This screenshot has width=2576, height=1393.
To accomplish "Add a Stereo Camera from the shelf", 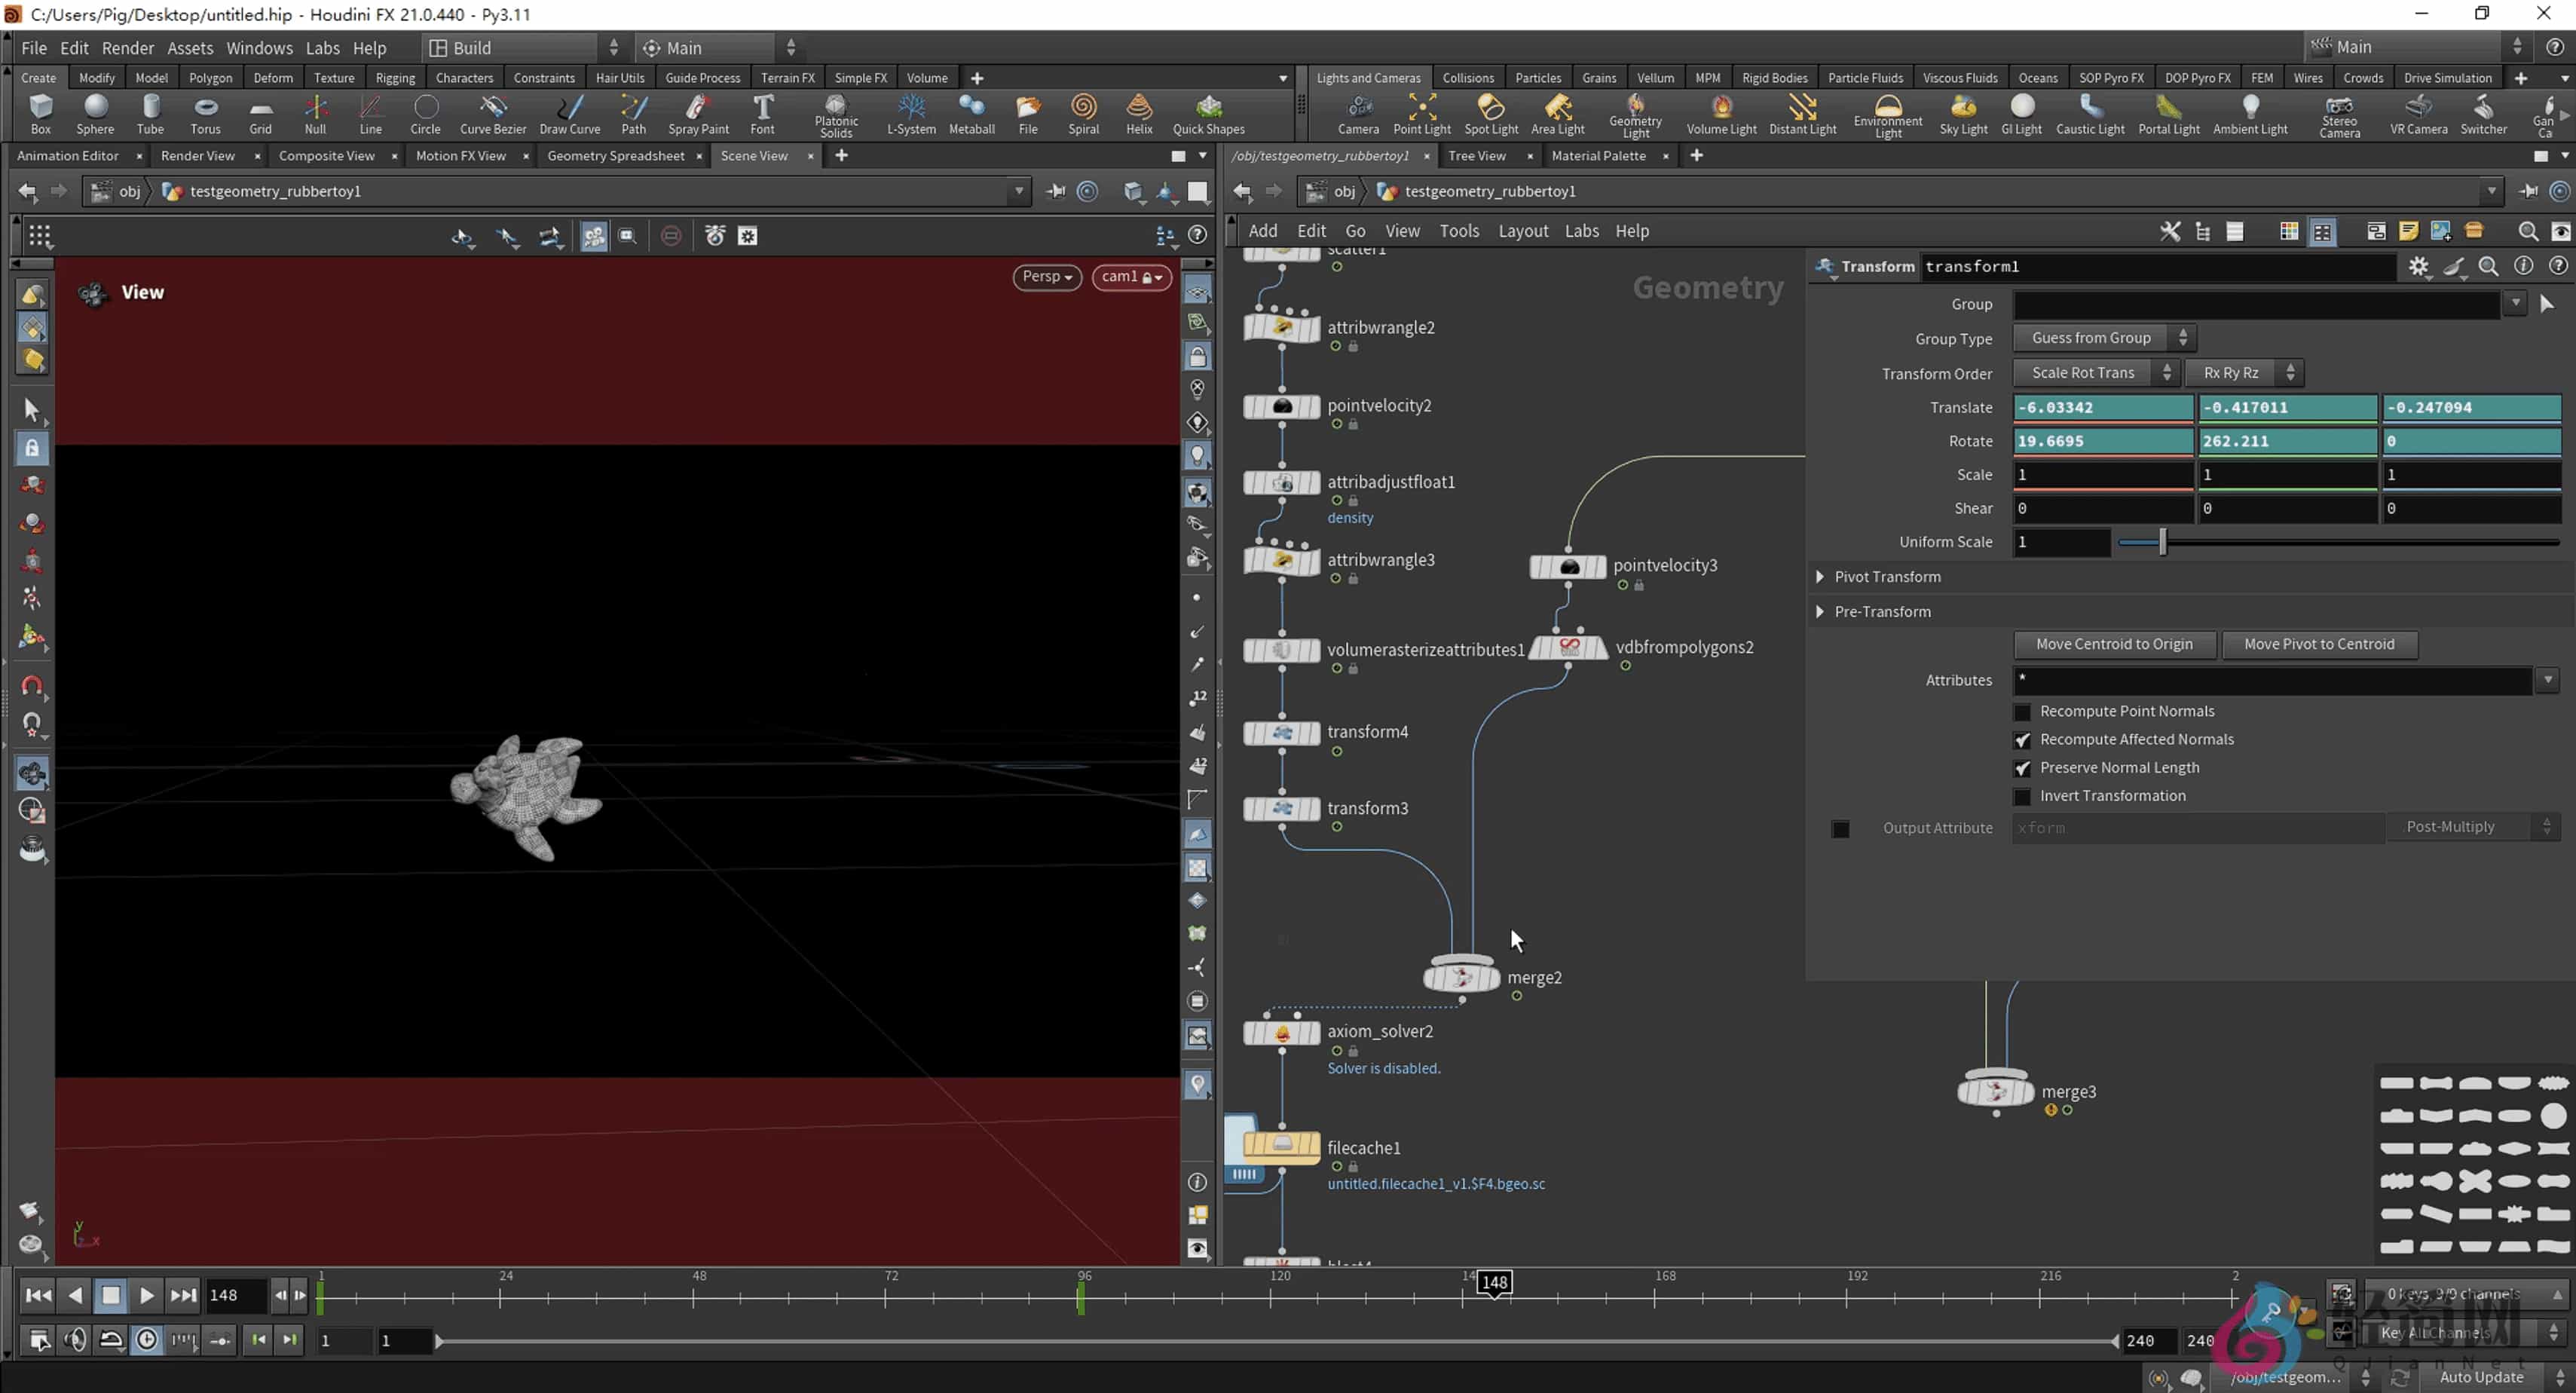I will click(2339, 113).
